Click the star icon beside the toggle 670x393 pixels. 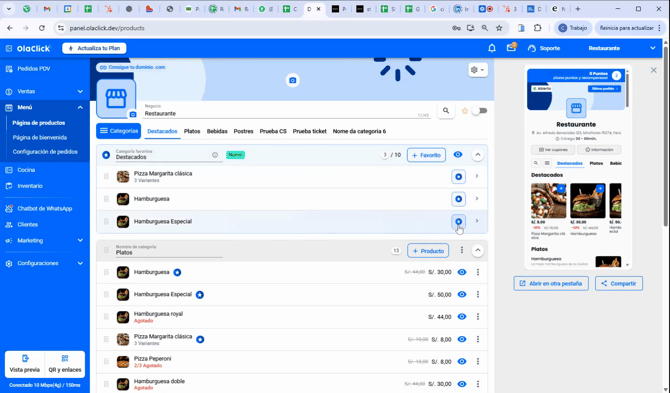click(x=465, y=111)
